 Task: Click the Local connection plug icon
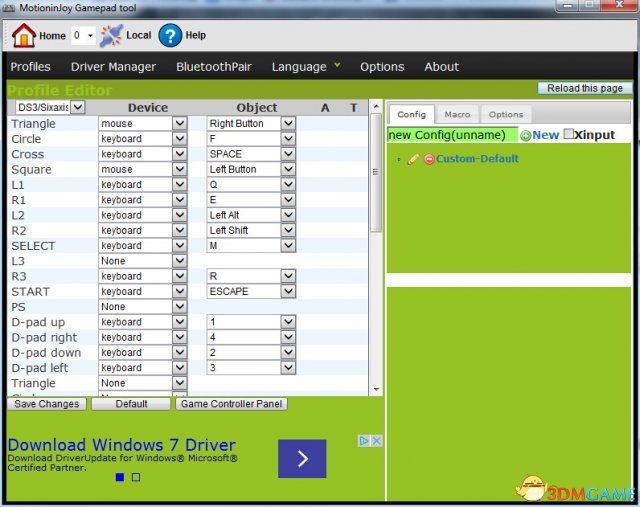click(111, 36)
